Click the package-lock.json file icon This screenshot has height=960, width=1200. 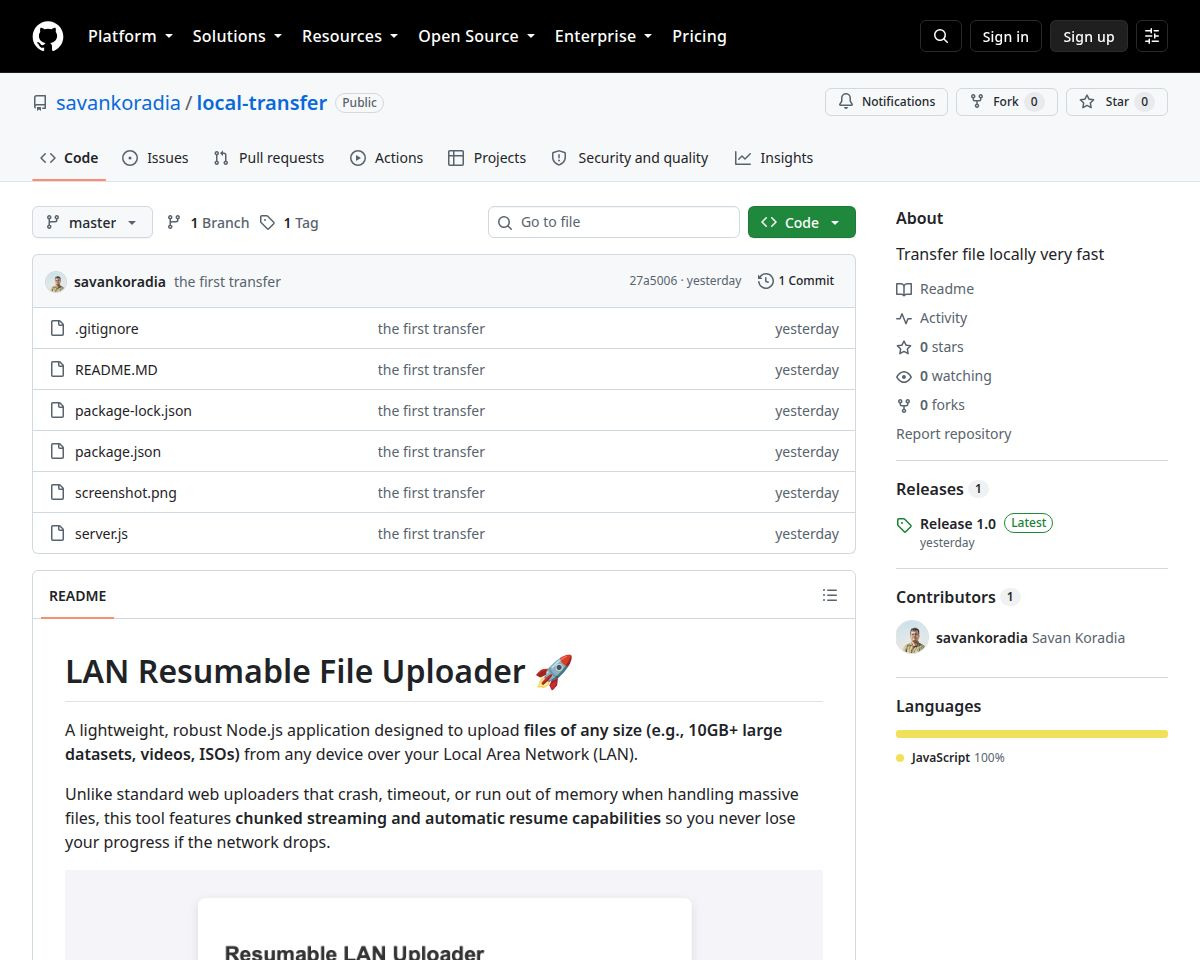(x=57, y=410)
